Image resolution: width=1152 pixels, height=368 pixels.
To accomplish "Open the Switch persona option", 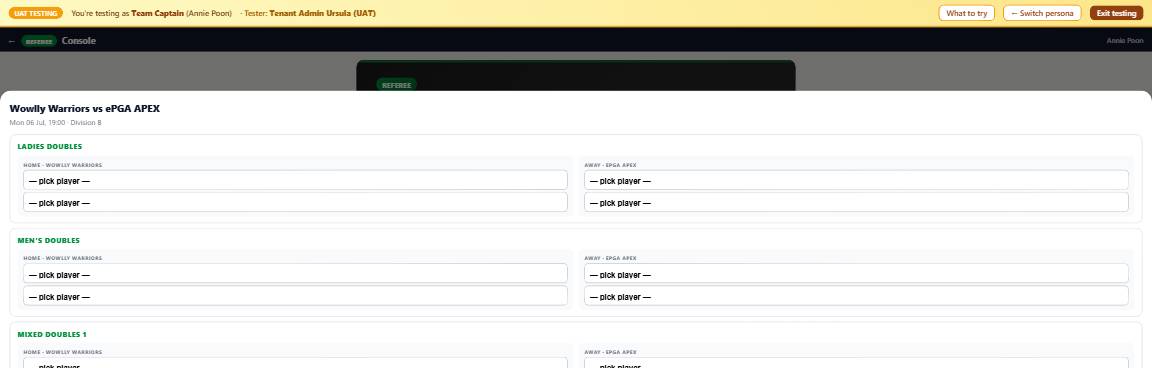I will (1042, 13).
